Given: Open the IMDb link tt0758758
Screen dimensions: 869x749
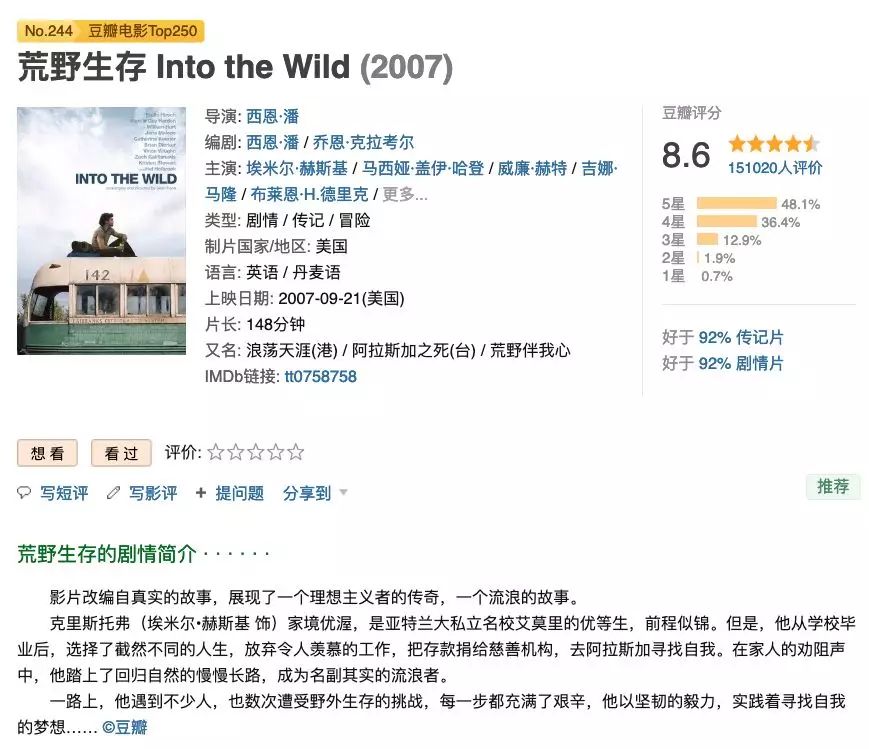Looking at the screenshot, I should point(320,376).
